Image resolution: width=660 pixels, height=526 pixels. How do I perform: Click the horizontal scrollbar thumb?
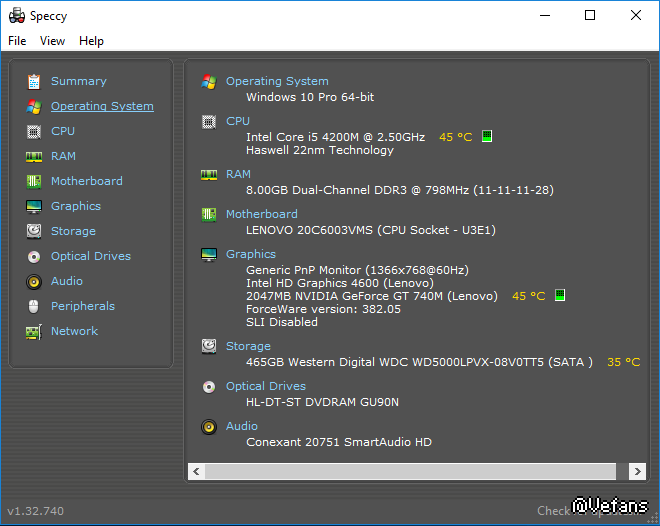pyautogui.click(x=410, y=471)
